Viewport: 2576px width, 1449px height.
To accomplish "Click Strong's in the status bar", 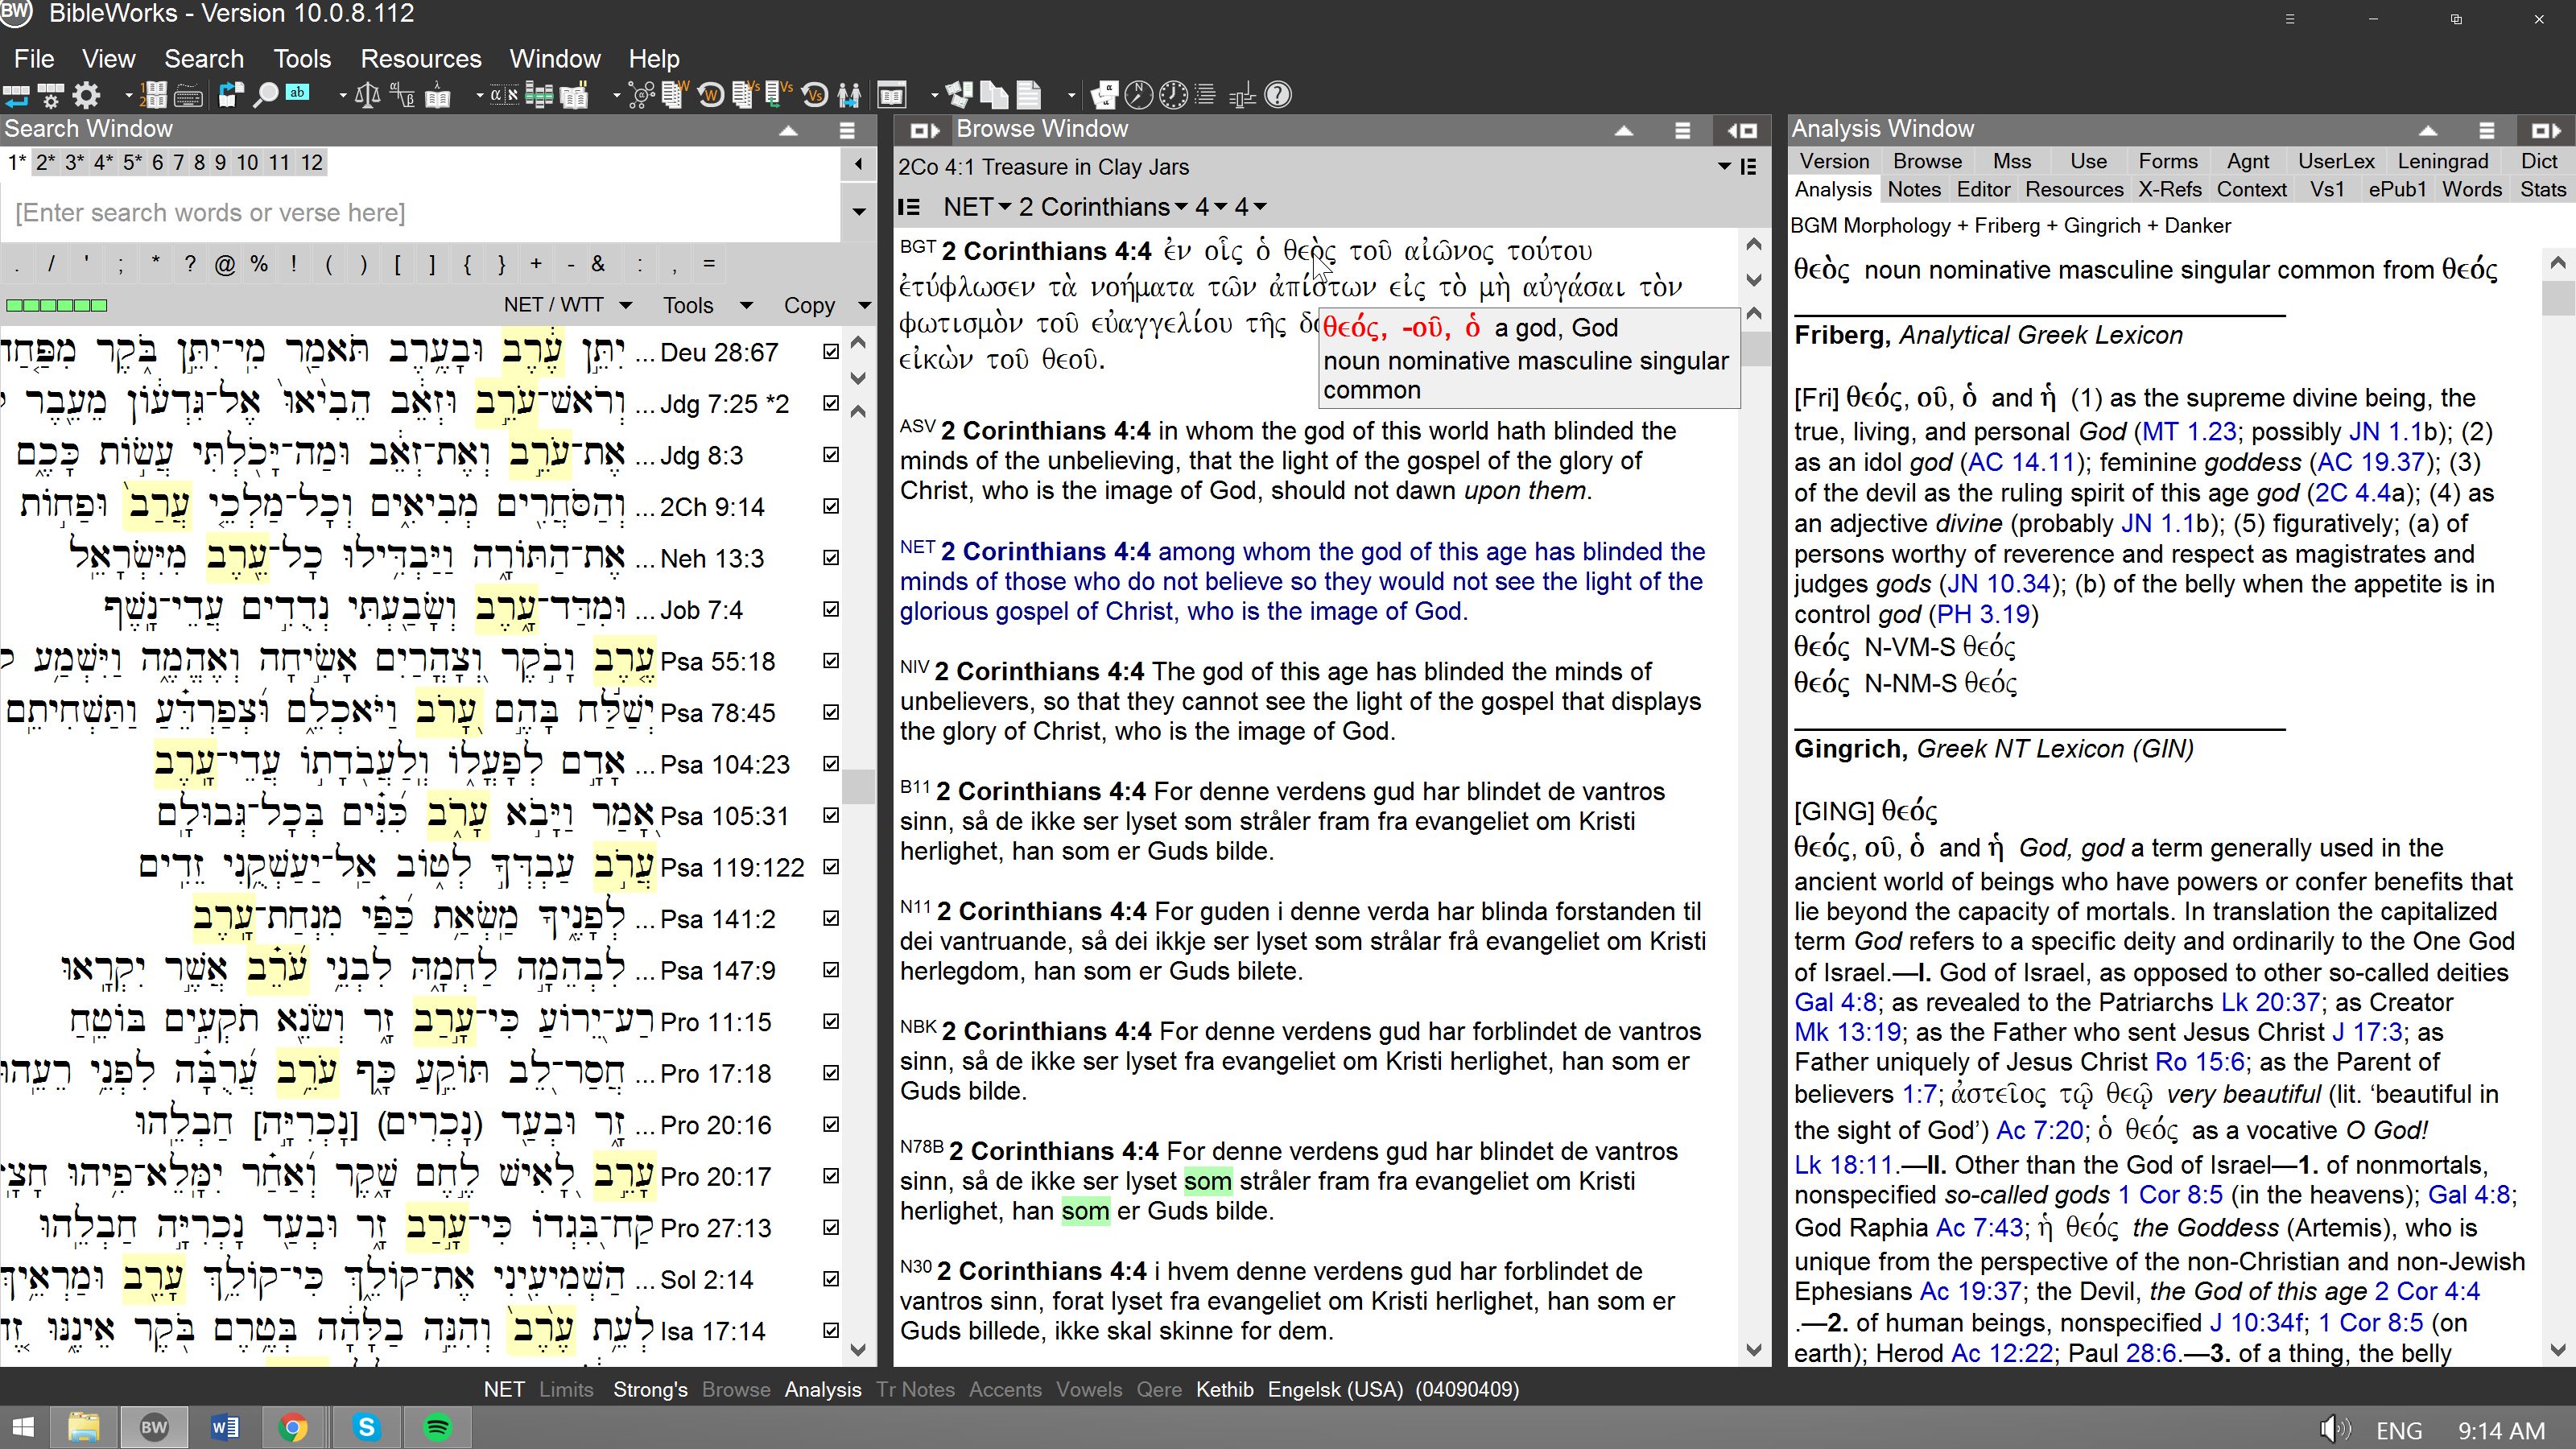I will tap(650, 1389).
